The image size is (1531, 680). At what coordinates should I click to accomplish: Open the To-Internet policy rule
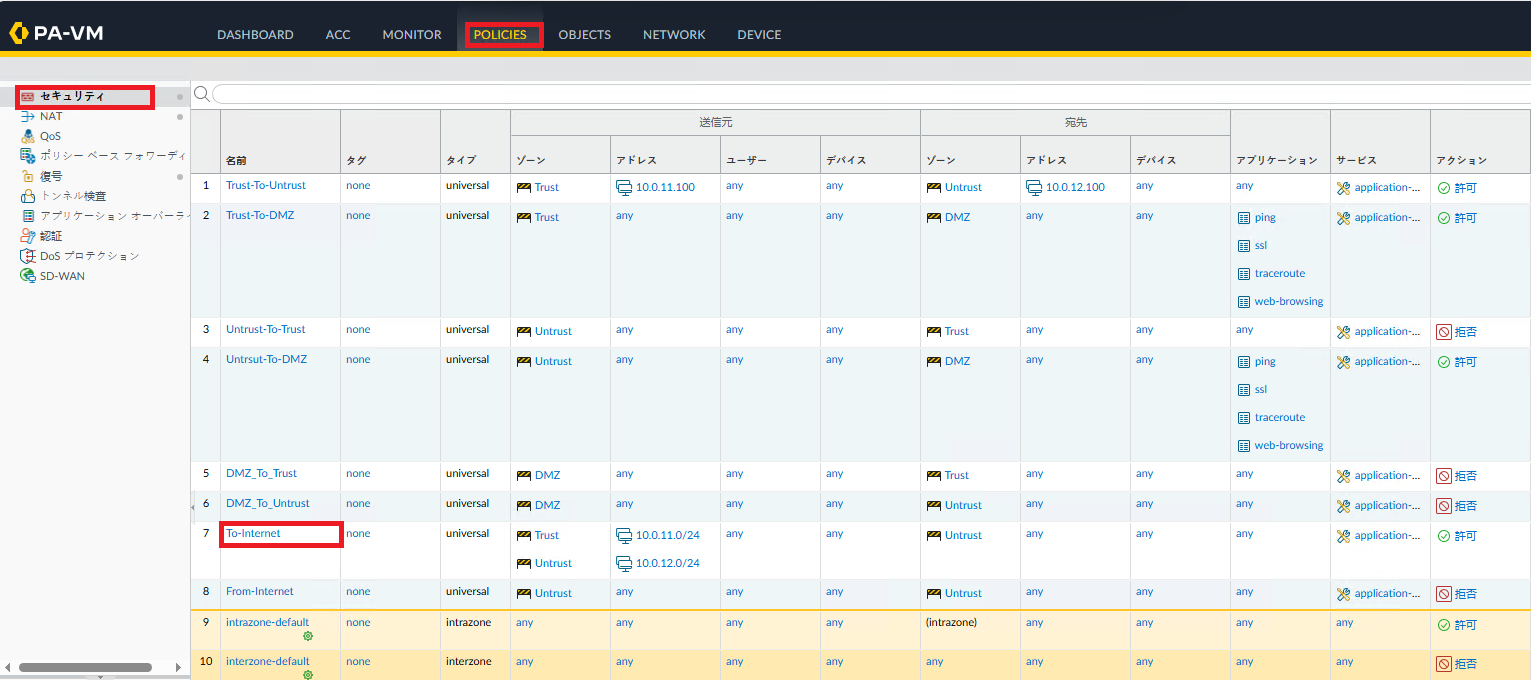253,534
